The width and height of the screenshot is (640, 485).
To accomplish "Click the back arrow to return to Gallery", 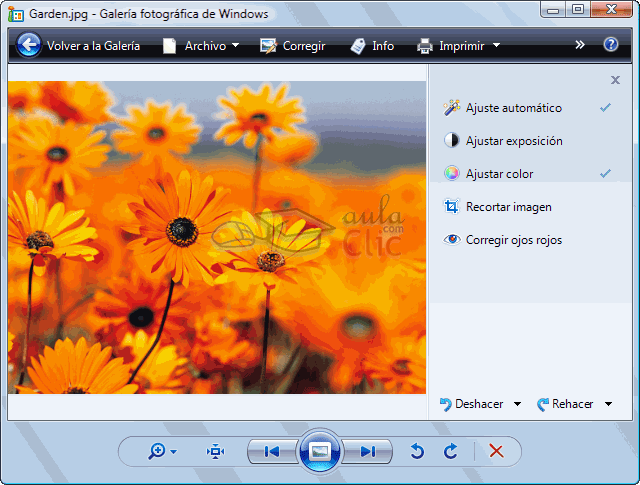I will 29,45.
